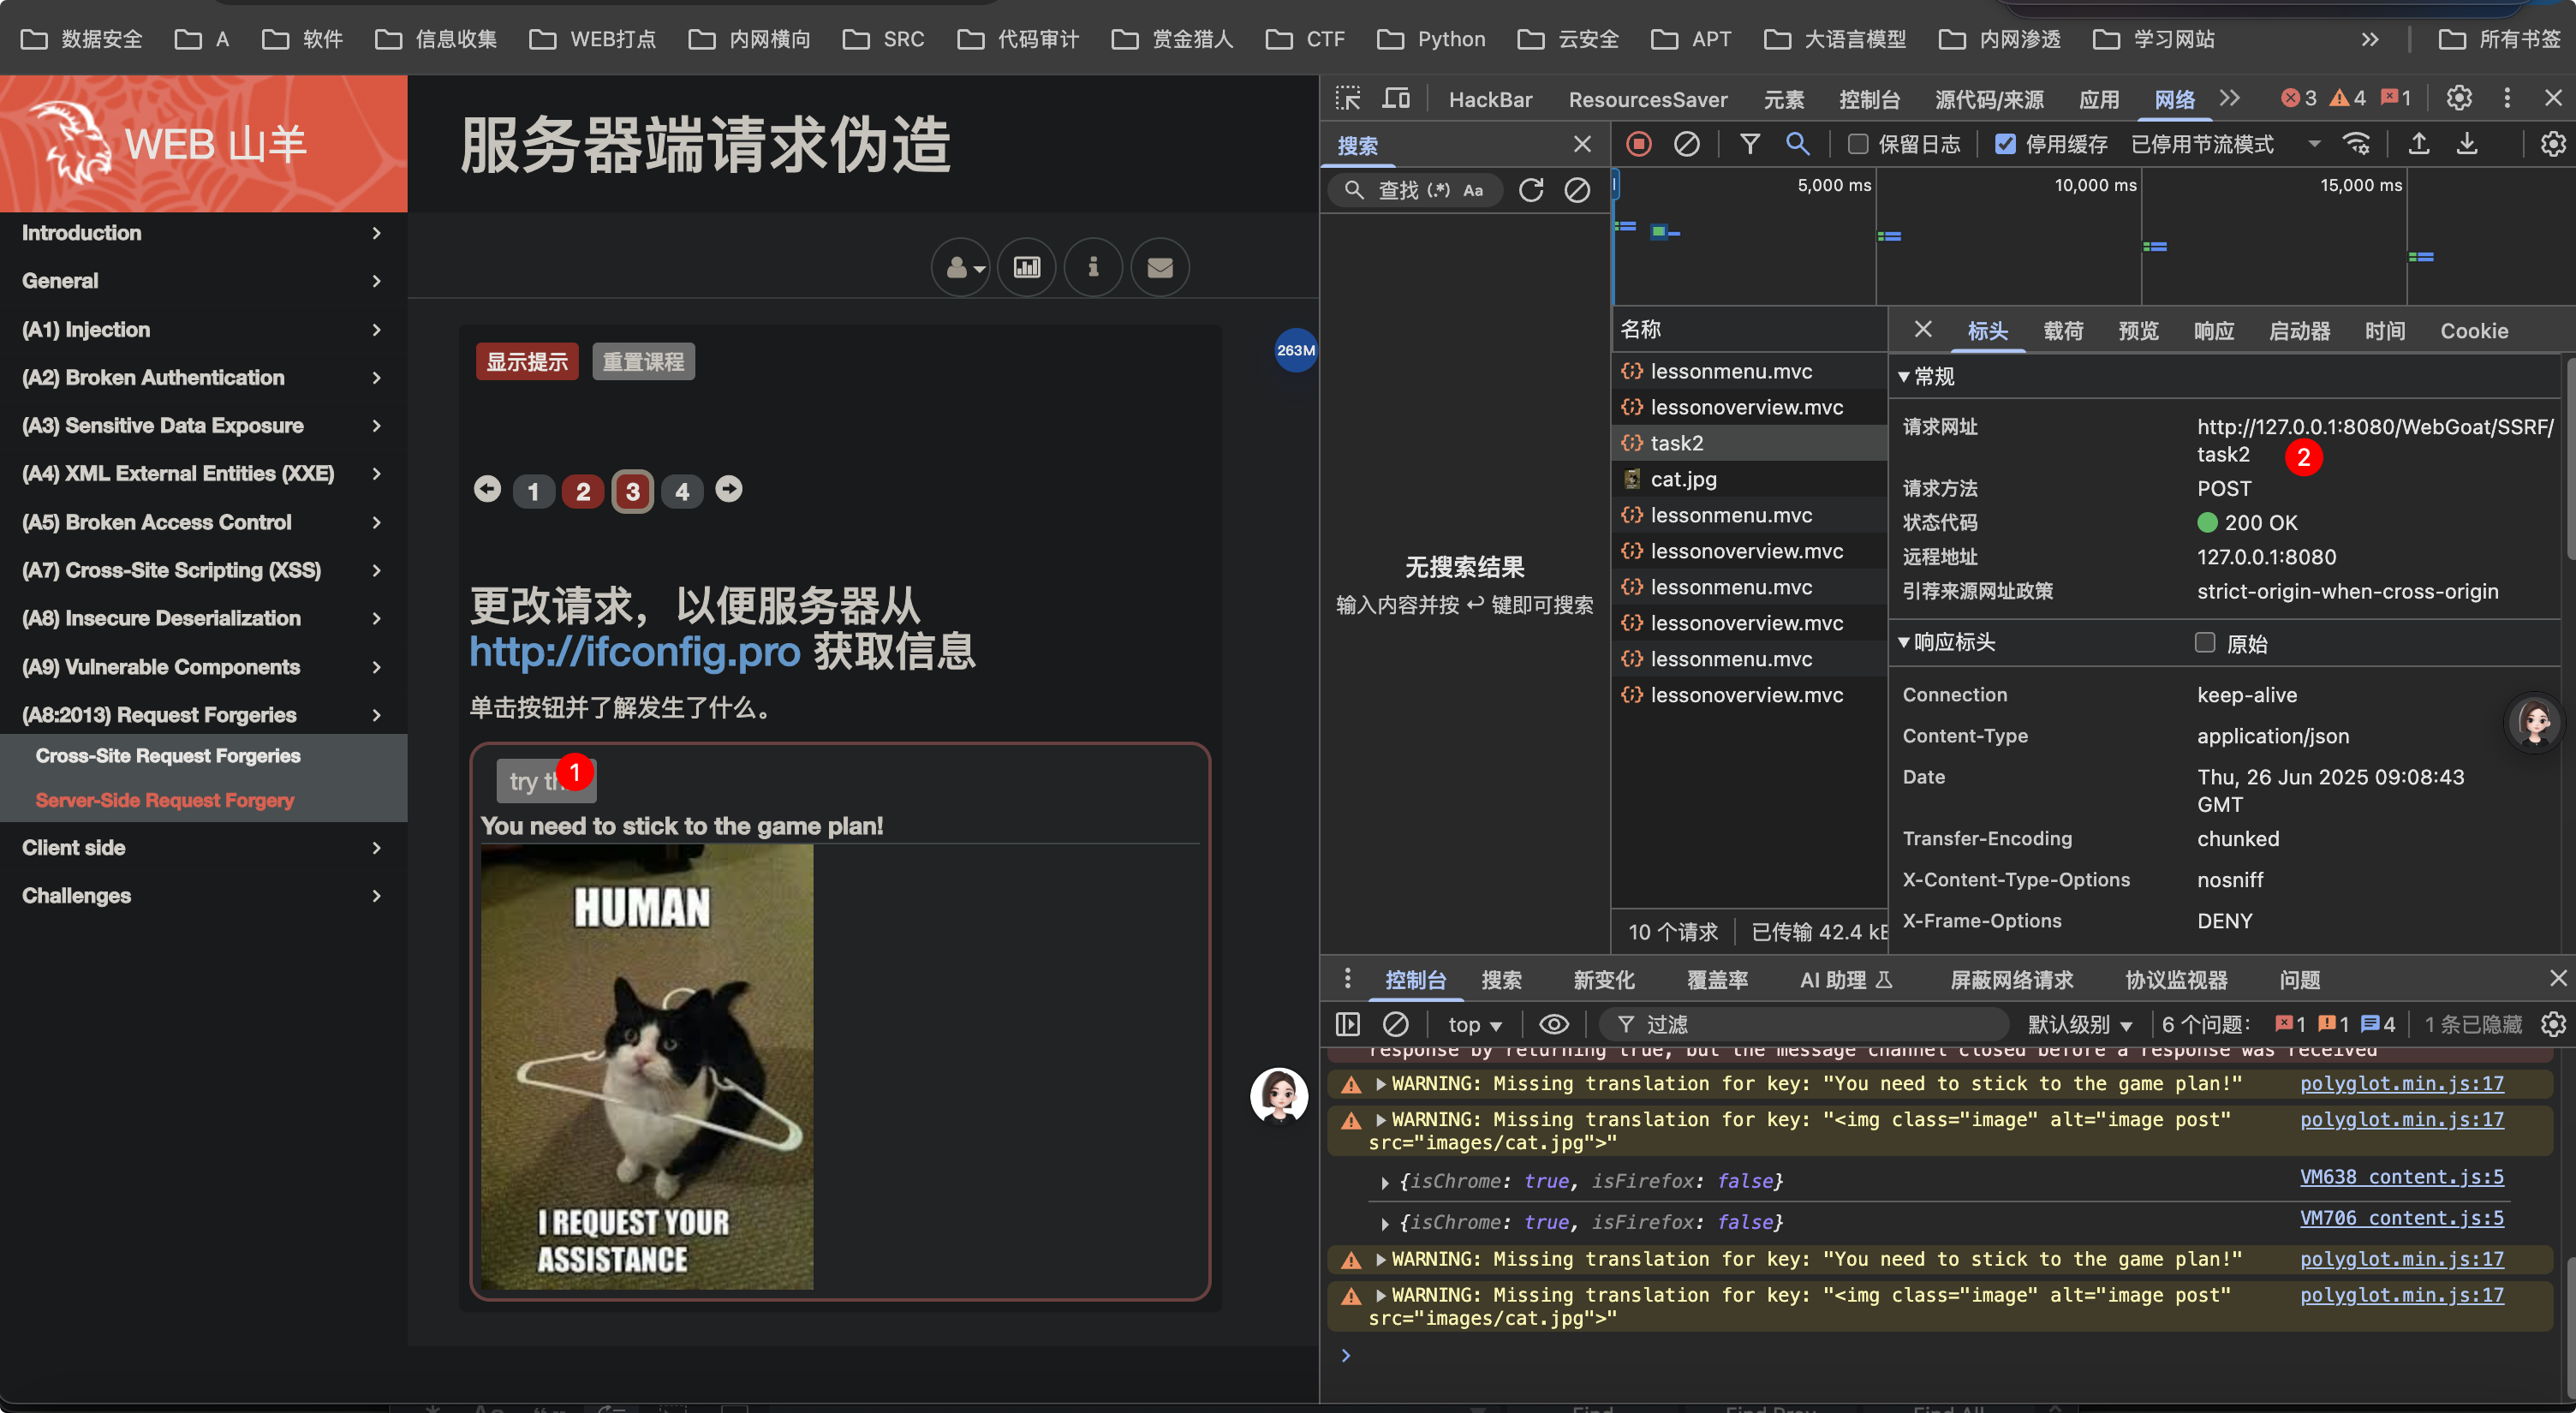This screenshot has width=2576, height=1413.
Task: Click the record network log icon
Action: [x=1638, y=144]
